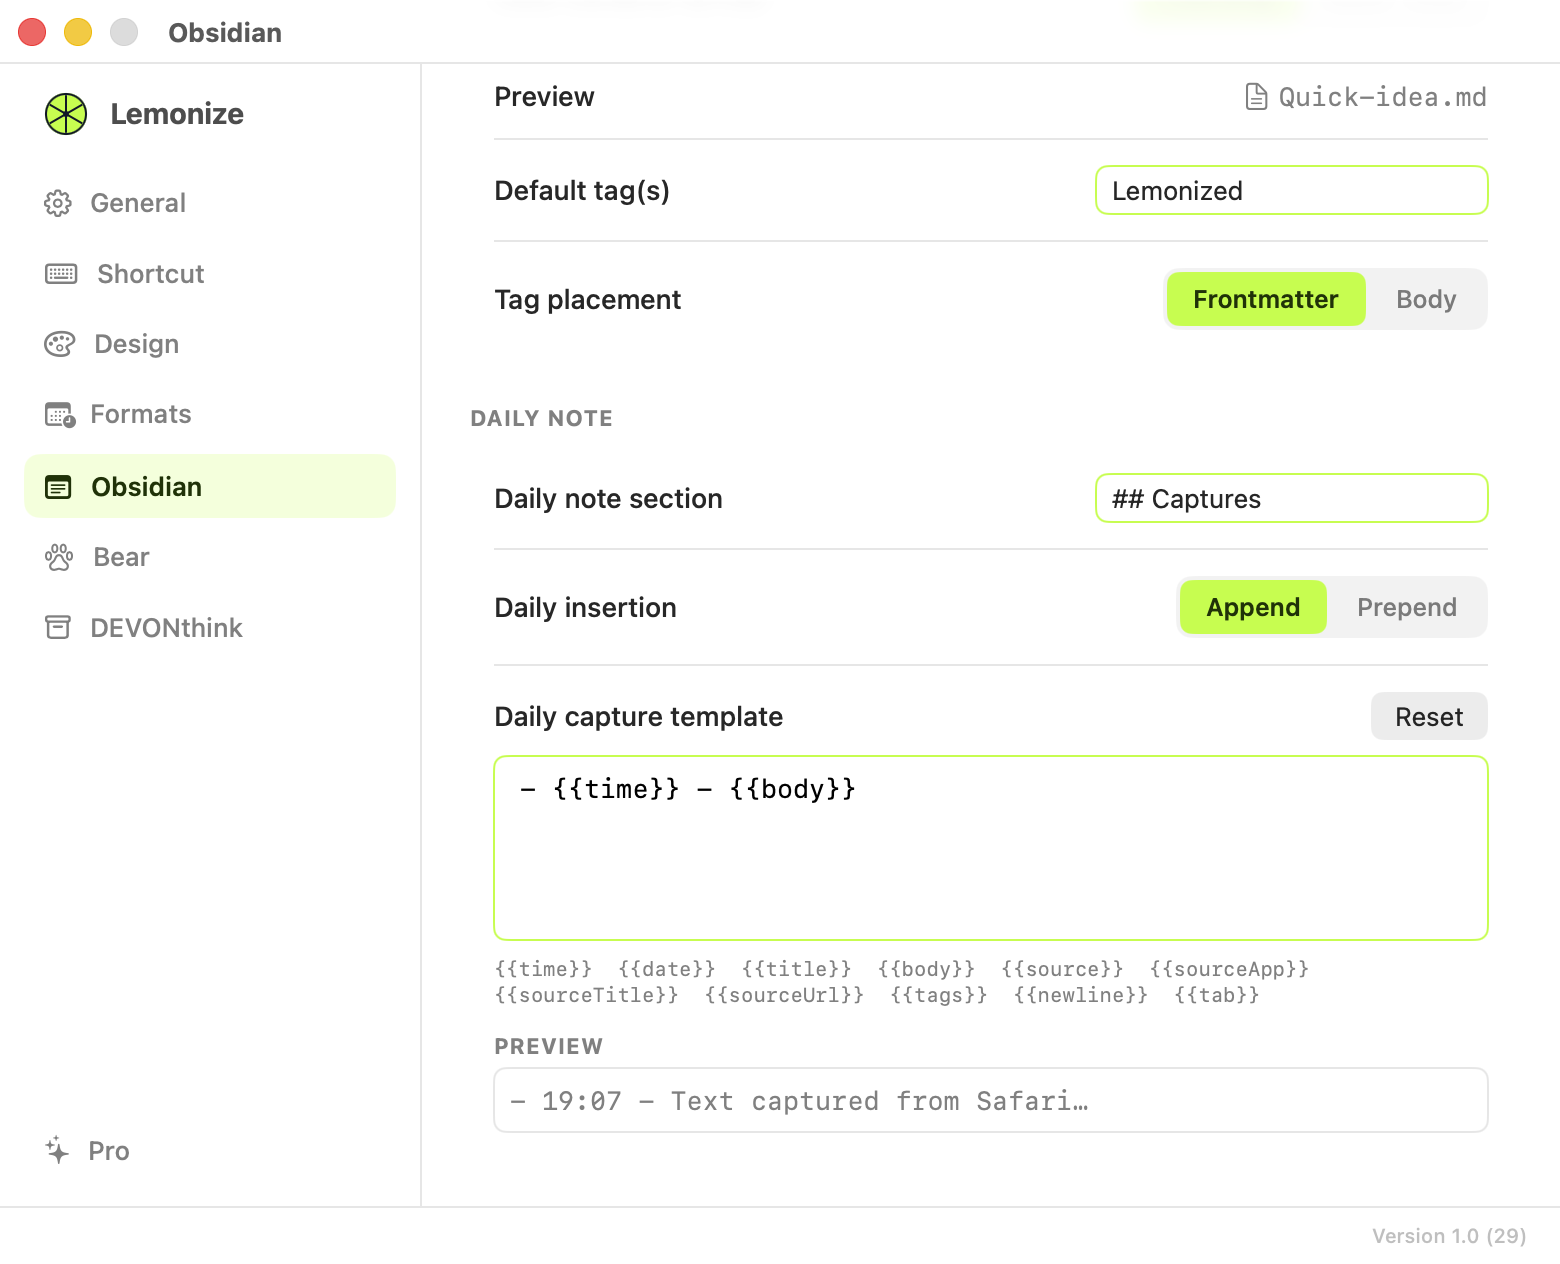
Task: Close the window with the red button
Action: pos(32,32)
